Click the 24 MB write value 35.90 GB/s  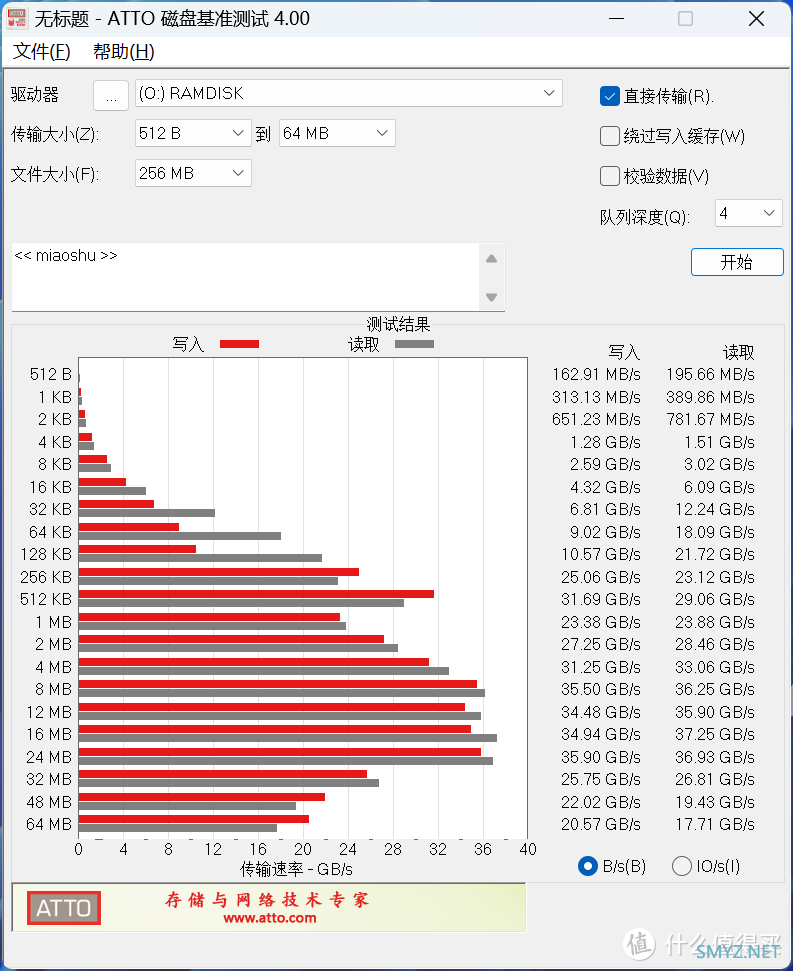point(600,757)
